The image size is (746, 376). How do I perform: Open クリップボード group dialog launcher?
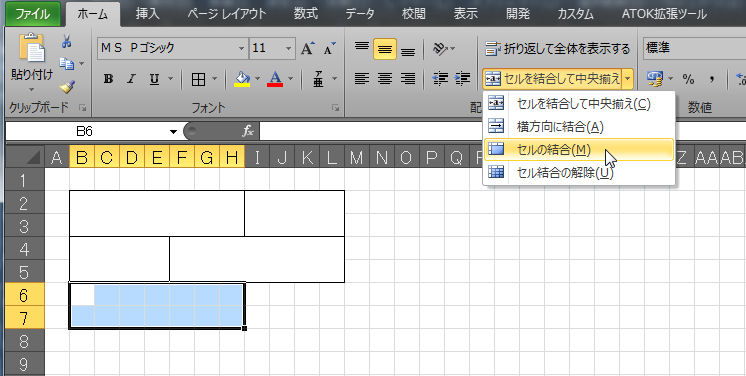pyautogui.click(x=82, y=108)
